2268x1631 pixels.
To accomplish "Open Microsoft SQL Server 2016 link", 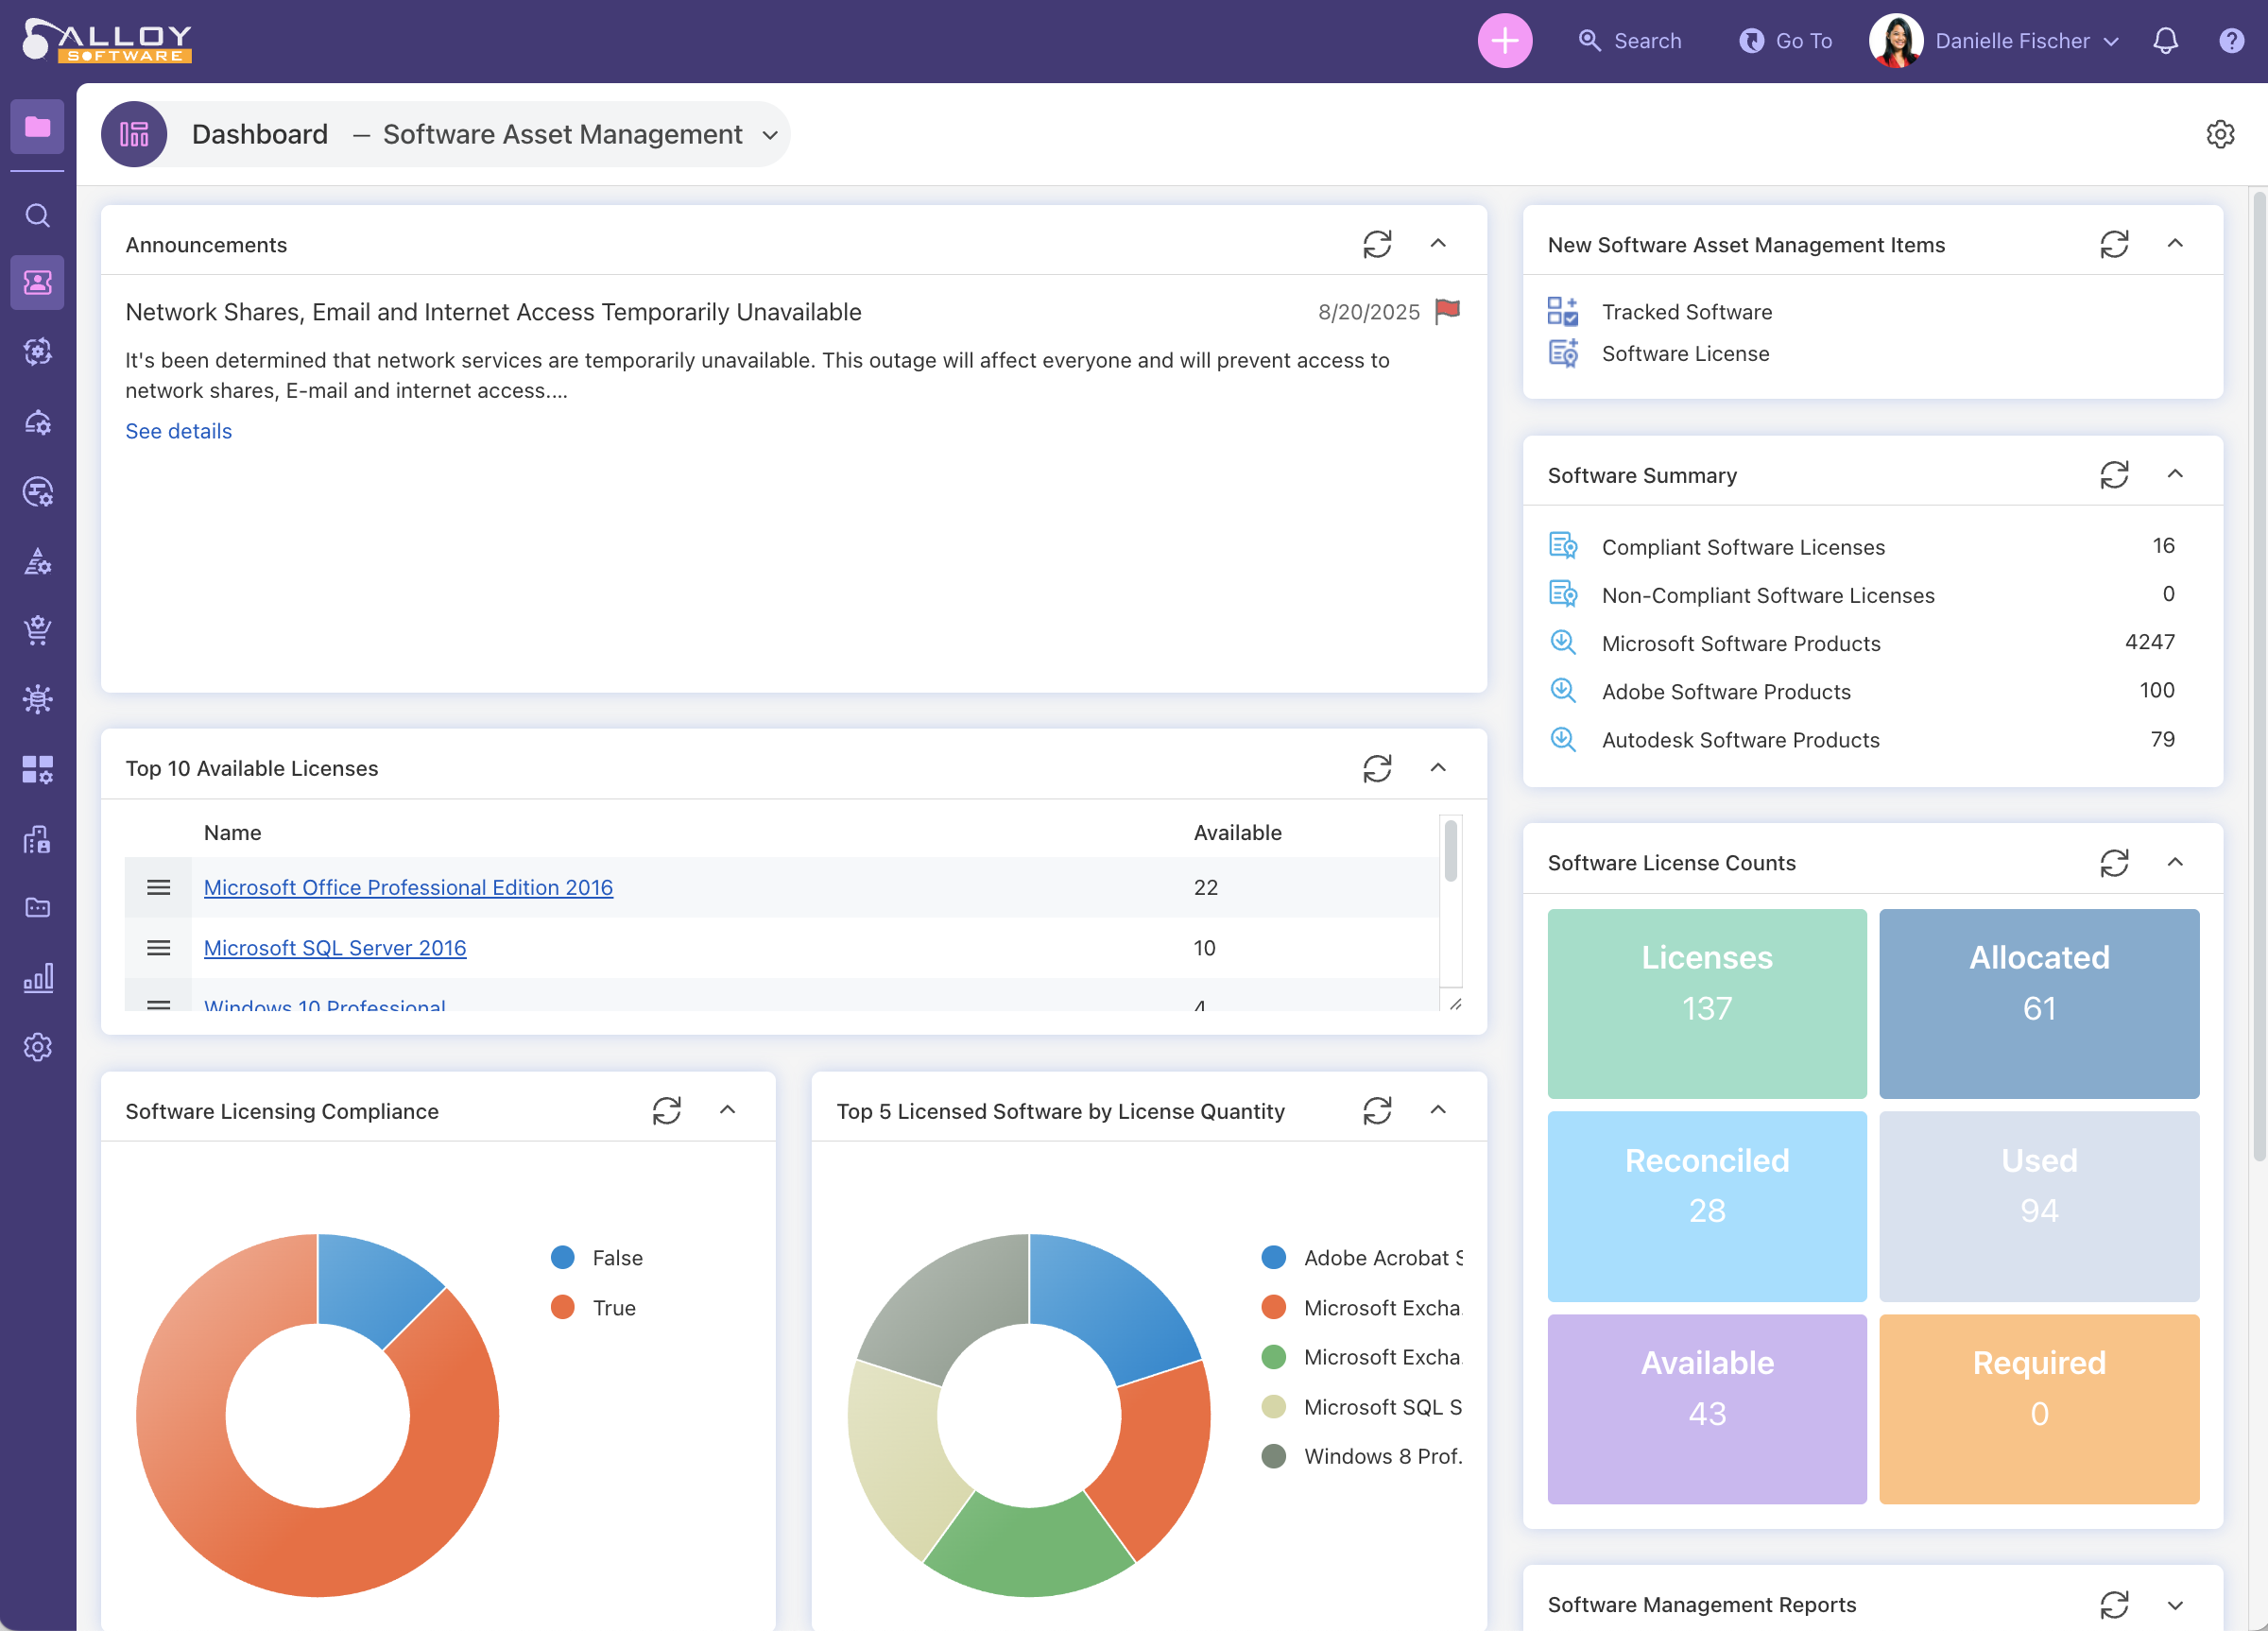I will click(335, 947).
